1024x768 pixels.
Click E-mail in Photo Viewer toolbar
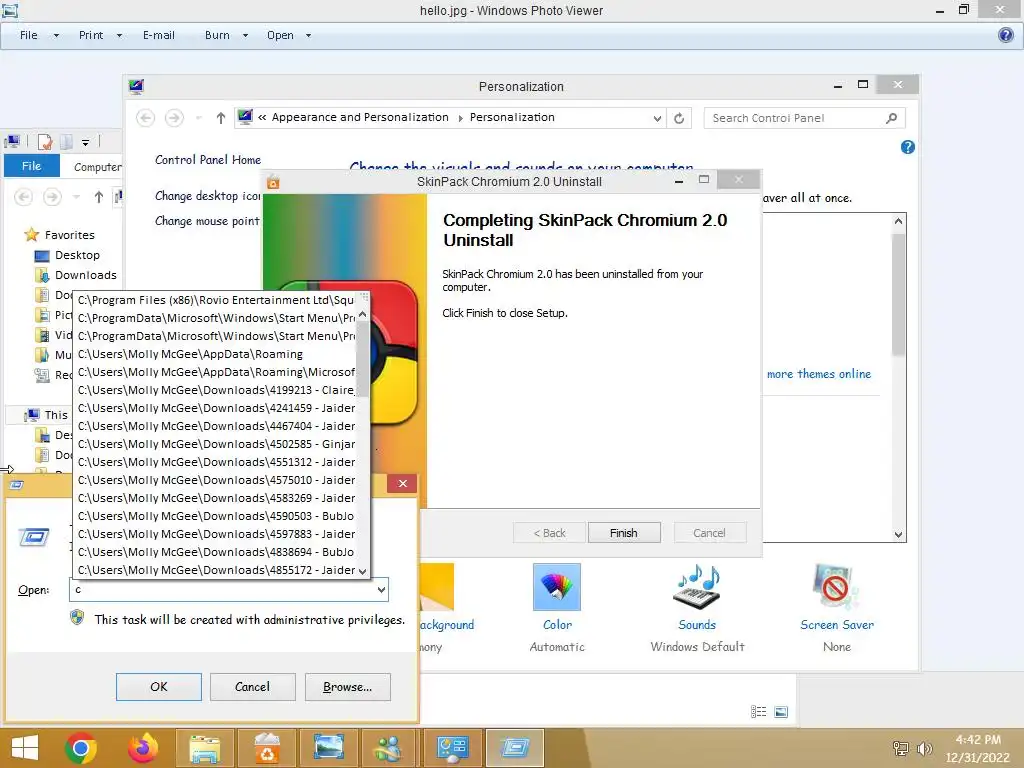click(x=159, y=35)
